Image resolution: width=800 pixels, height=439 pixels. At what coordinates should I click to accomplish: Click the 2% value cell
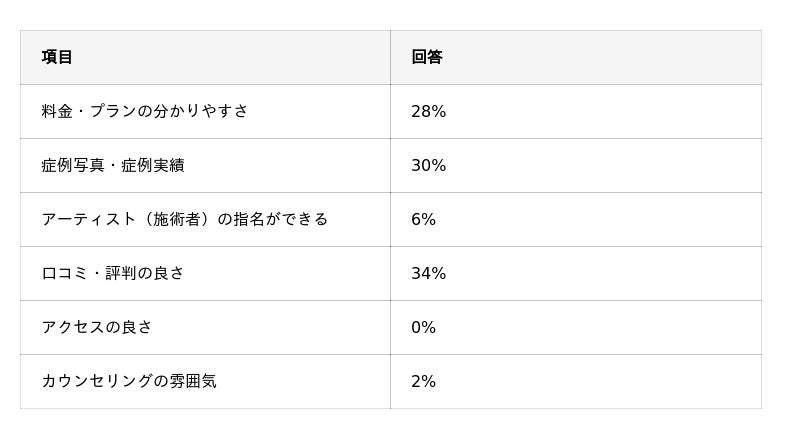pyautogui.click(x=423, y=382)
